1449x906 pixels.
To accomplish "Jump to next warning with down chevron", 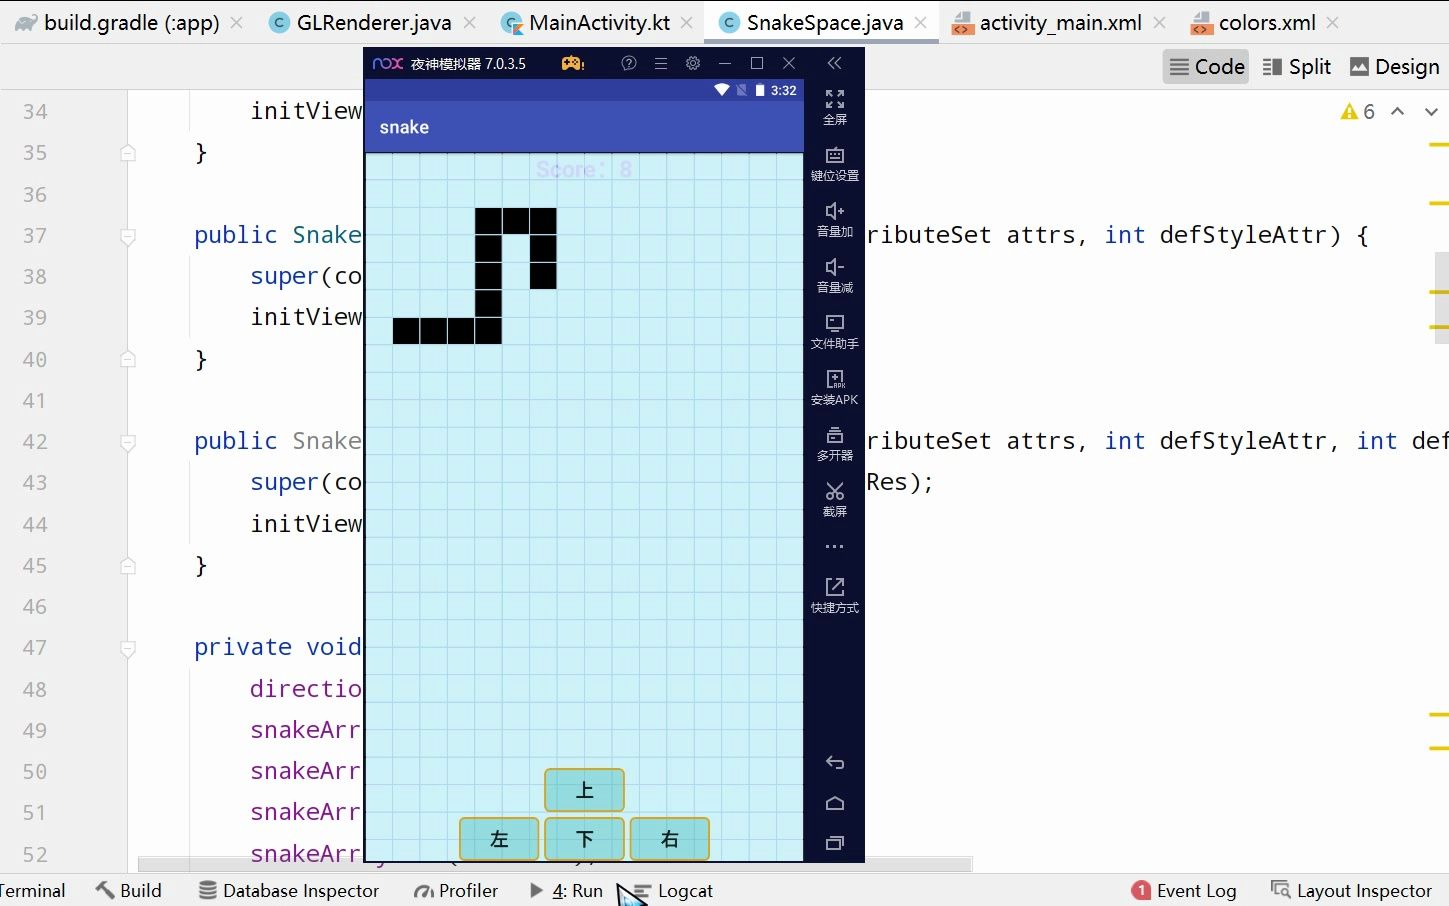I will point(1430,111).
